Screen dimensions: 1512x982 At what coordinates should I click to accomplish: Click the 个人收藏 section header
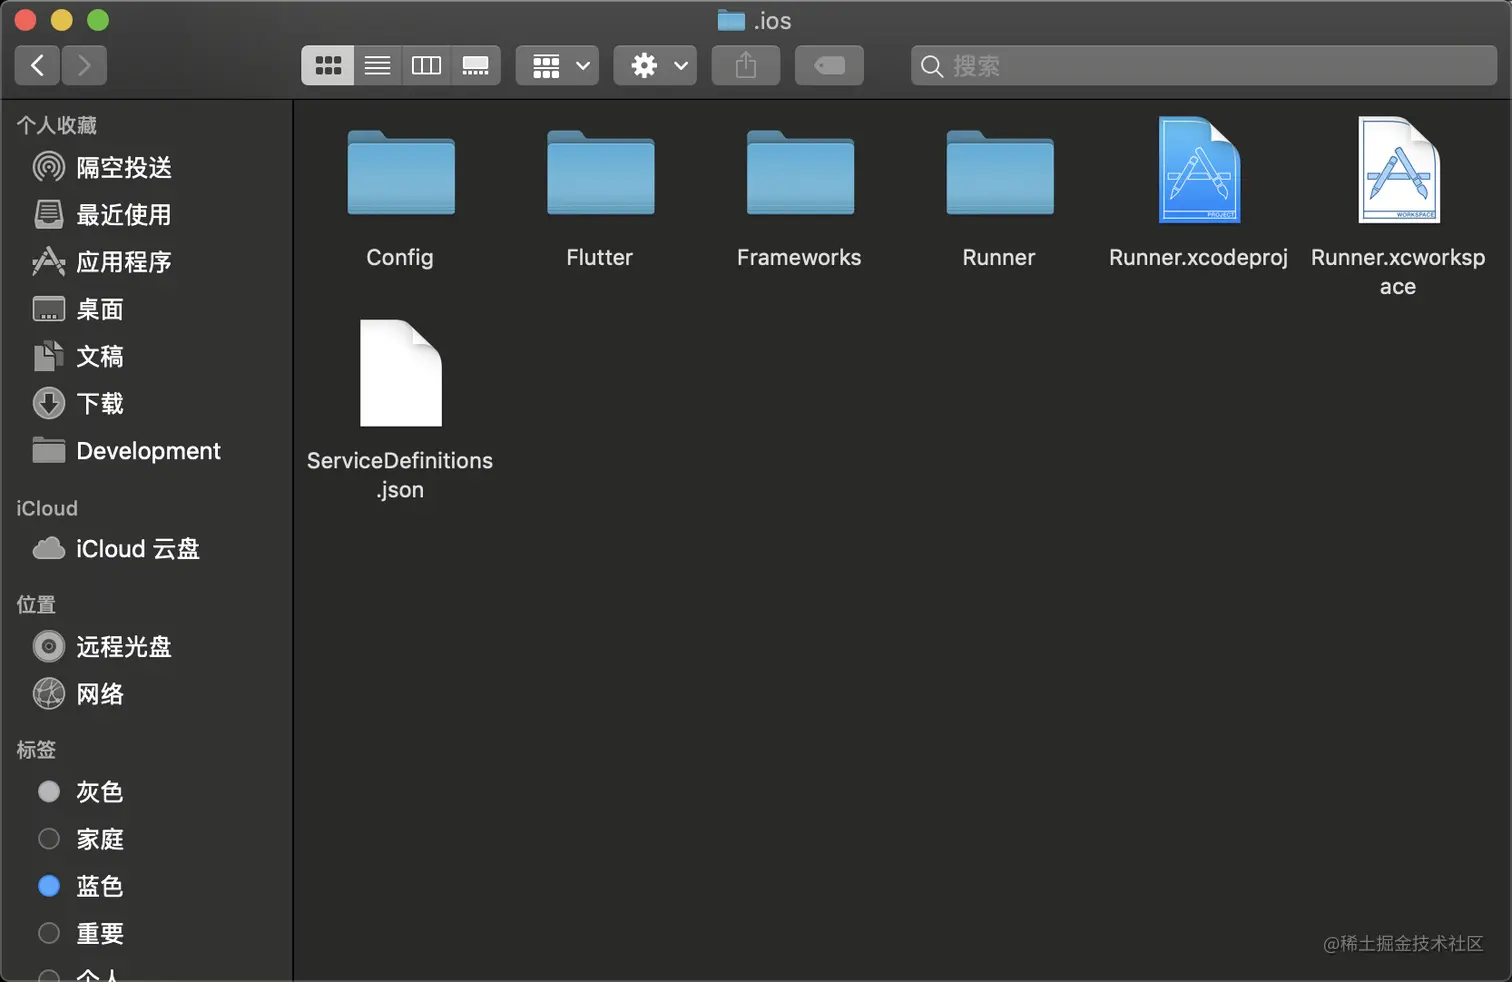click(x=57, y=125)
